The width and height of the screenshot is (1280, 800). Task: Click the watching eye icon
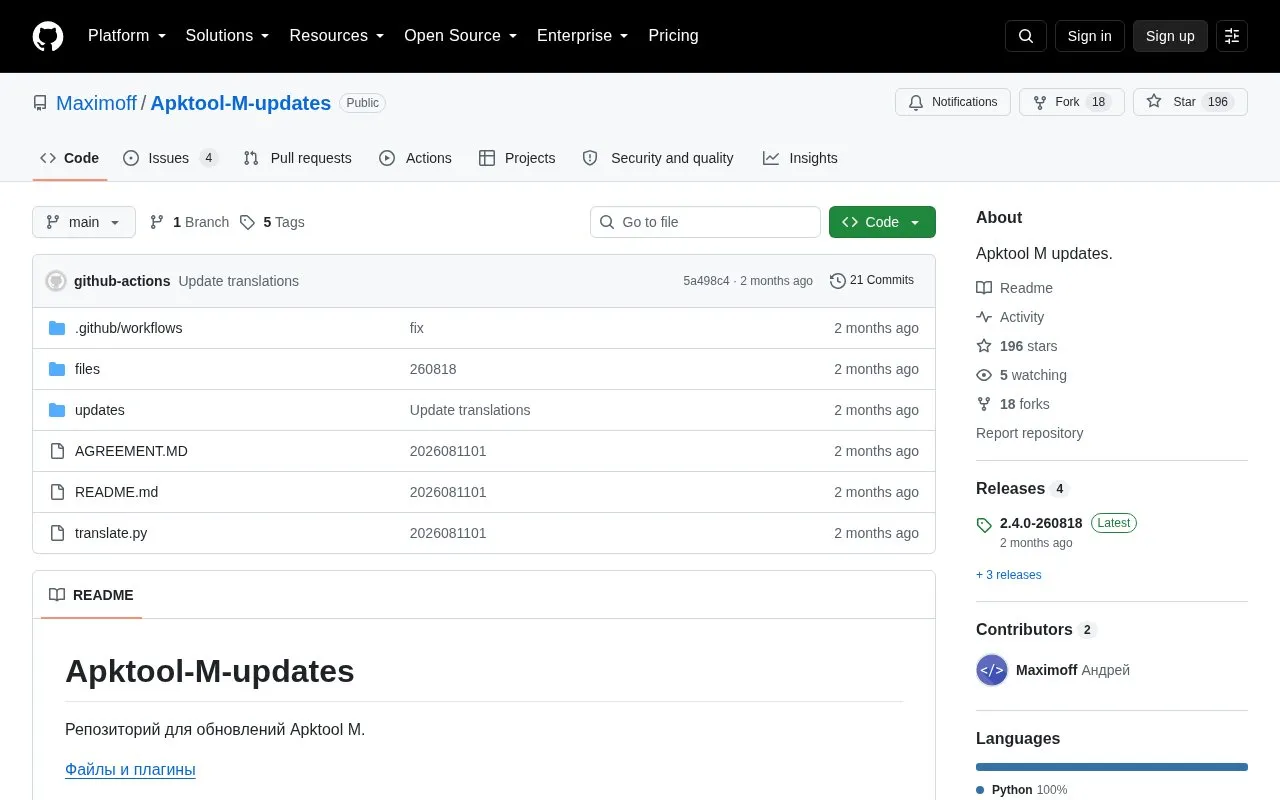pos(984,375)
